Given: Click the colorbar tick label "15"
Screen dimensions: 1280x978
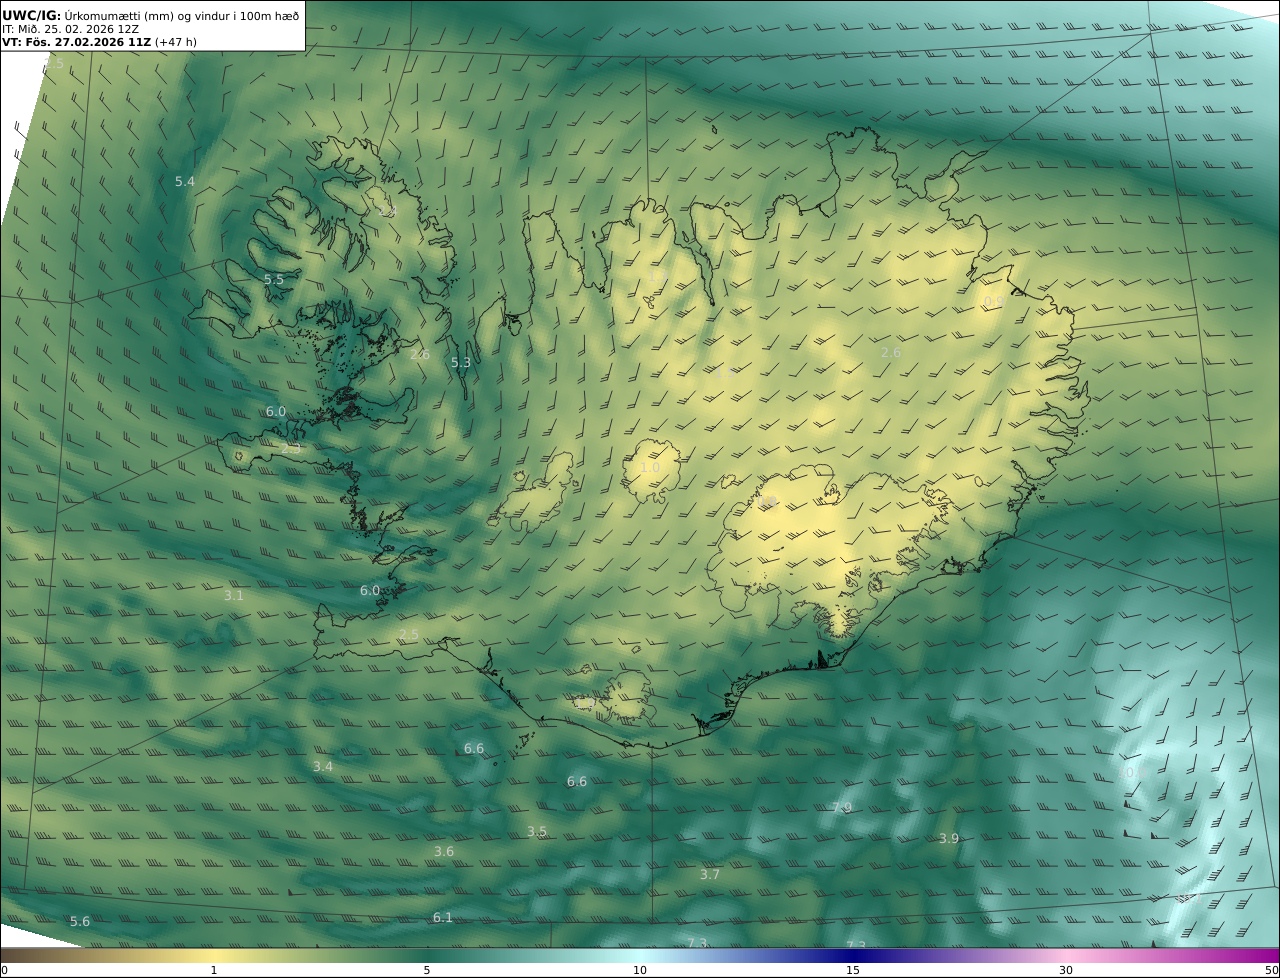Looking at the screenshot, I should pyautogui.click(x=853, y=970).
